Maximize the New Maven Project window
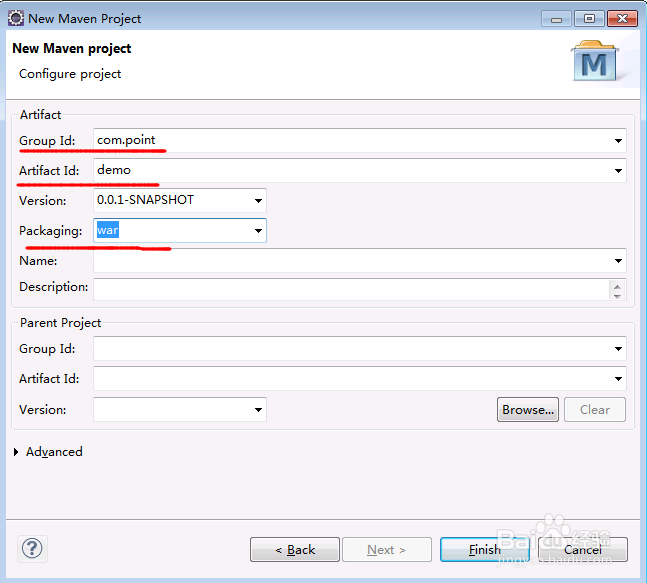This screenshot has height=583, width=647. pyautogui.click(x=589, y=19)
